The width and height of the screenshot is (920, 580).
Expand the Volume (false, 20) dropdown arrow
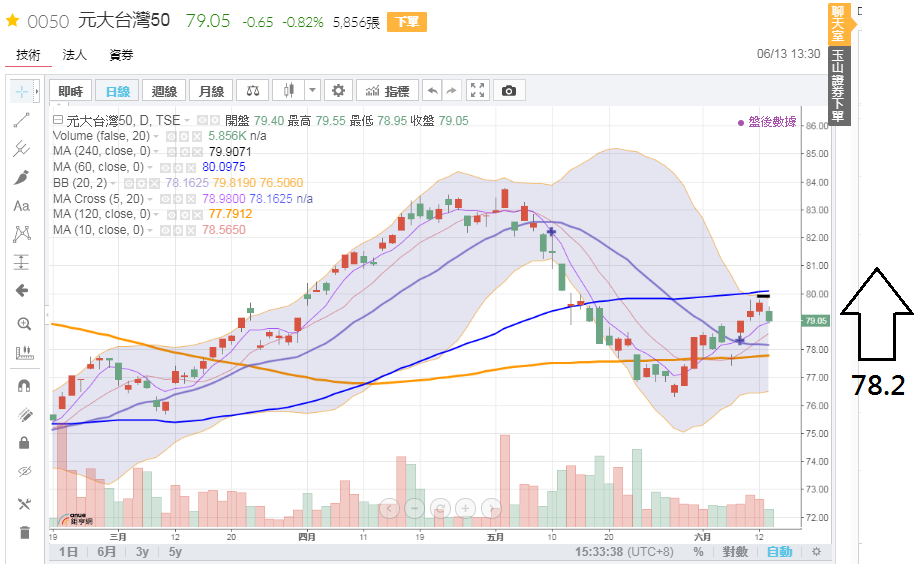point(156,136)
